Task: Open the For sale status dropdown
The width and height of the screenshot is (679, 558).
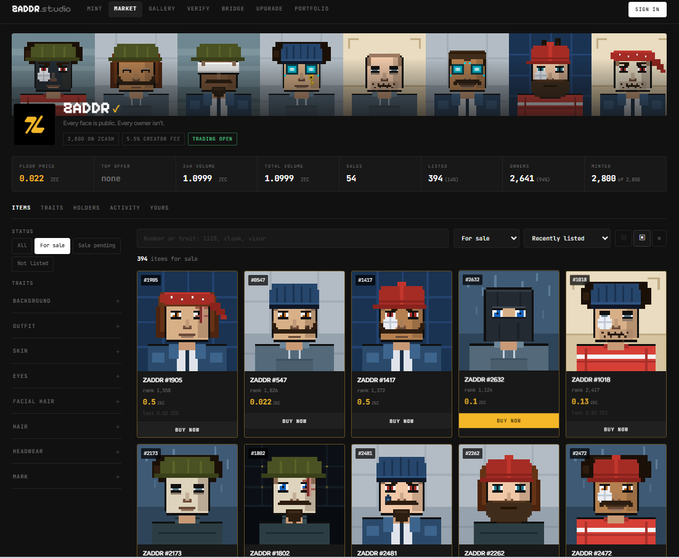Action: click(x=487, y=238)
